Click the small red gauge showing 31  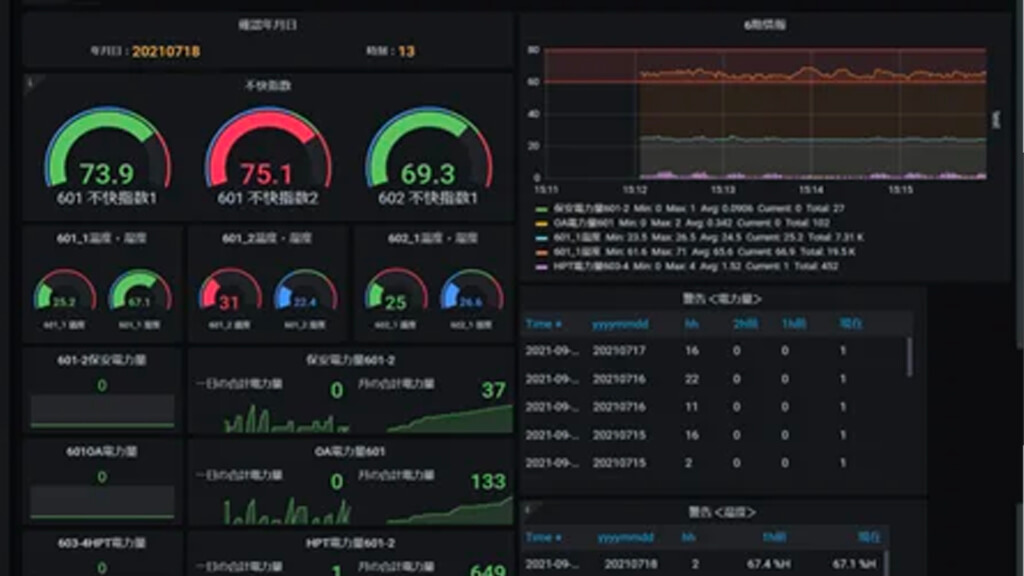click(229, 295)
